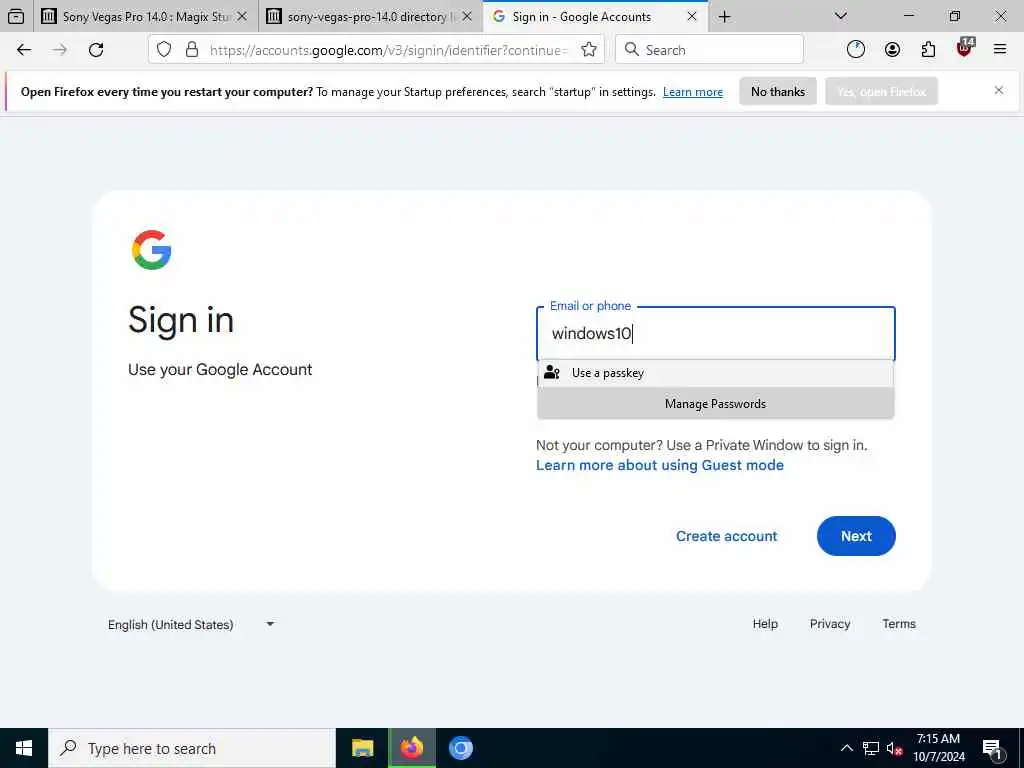The height and width of the screenshot is (768, 1024).
Task: Close the Sign in Google Accounts tab
Action: tap(692, 17)
